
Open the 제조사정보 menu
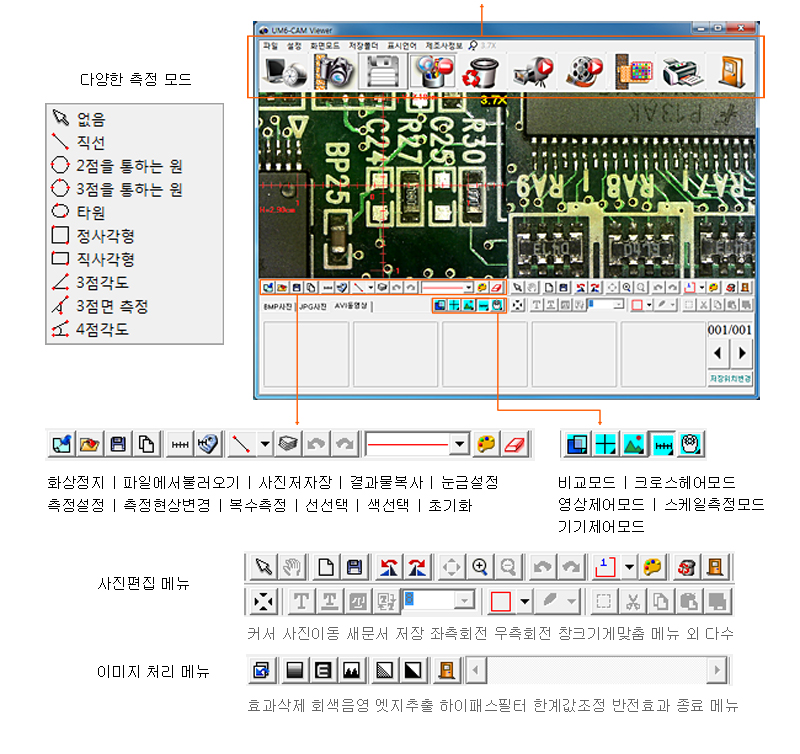tap(444, 46)
